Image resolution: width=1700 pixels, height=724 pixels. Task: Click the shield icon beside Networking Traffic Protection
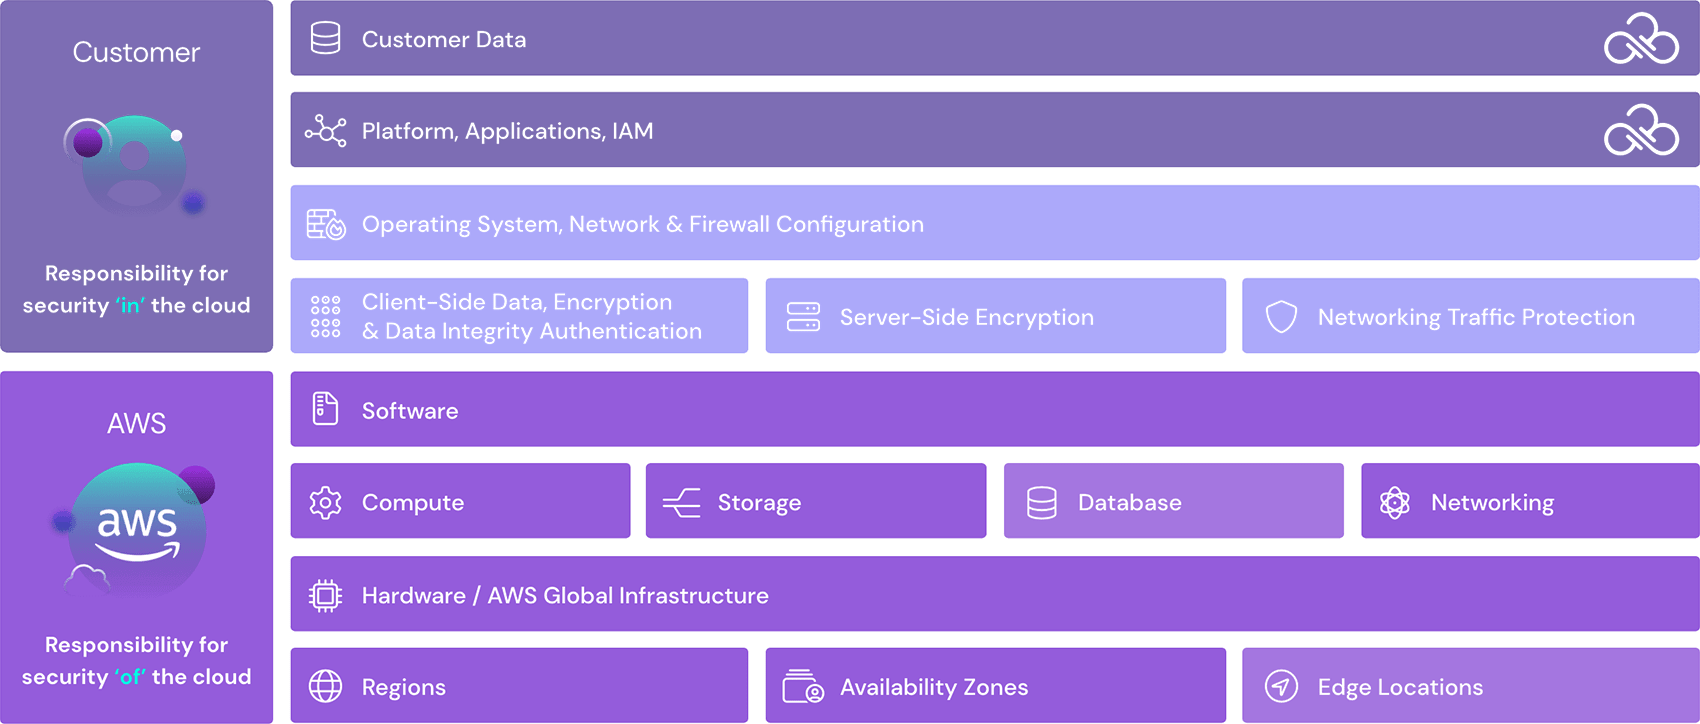pos(1281,317)
